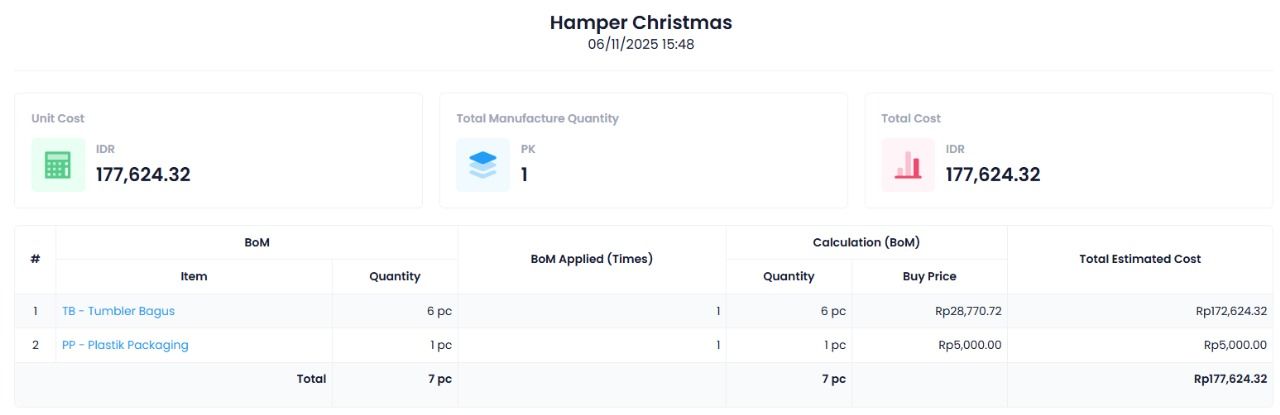
Task: Click the date 06/11/2025 15:48 subtitle
Action: click(641, 44)
